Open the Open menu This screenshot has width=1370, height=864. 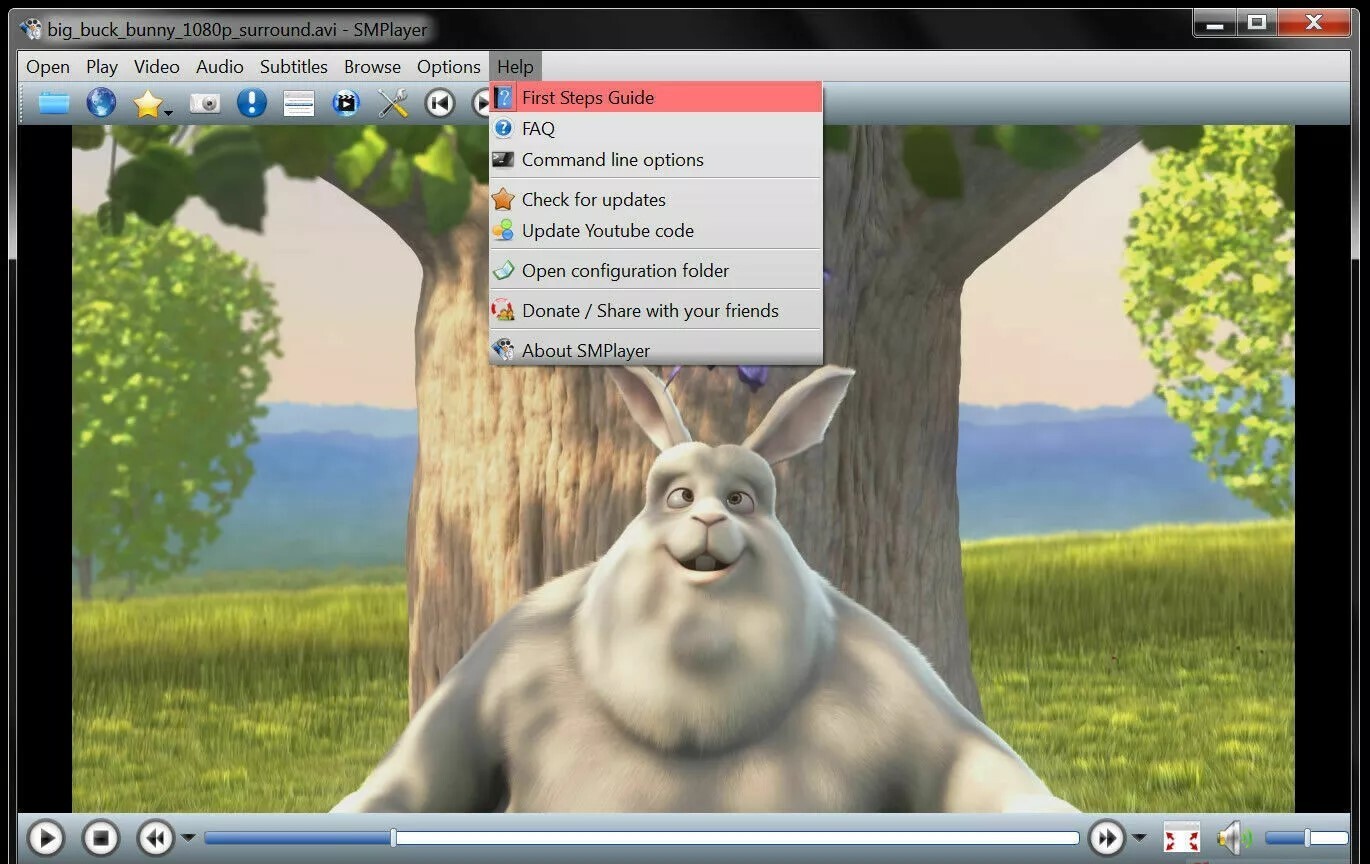tap(48, 67)
